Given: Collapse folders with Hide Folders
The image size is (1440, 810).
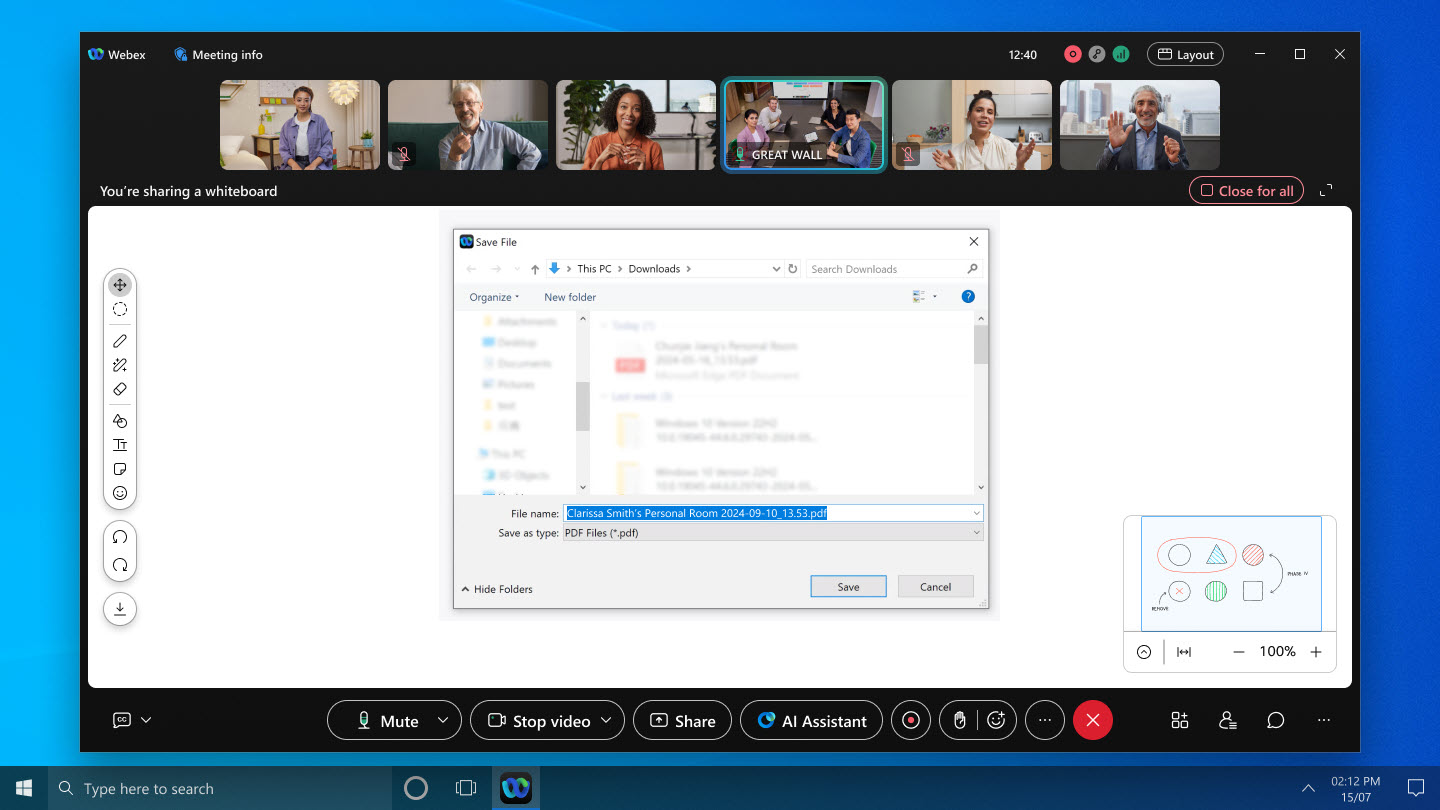Looking at the screenshot, I should pyautogui.click(x=497, y=589).
